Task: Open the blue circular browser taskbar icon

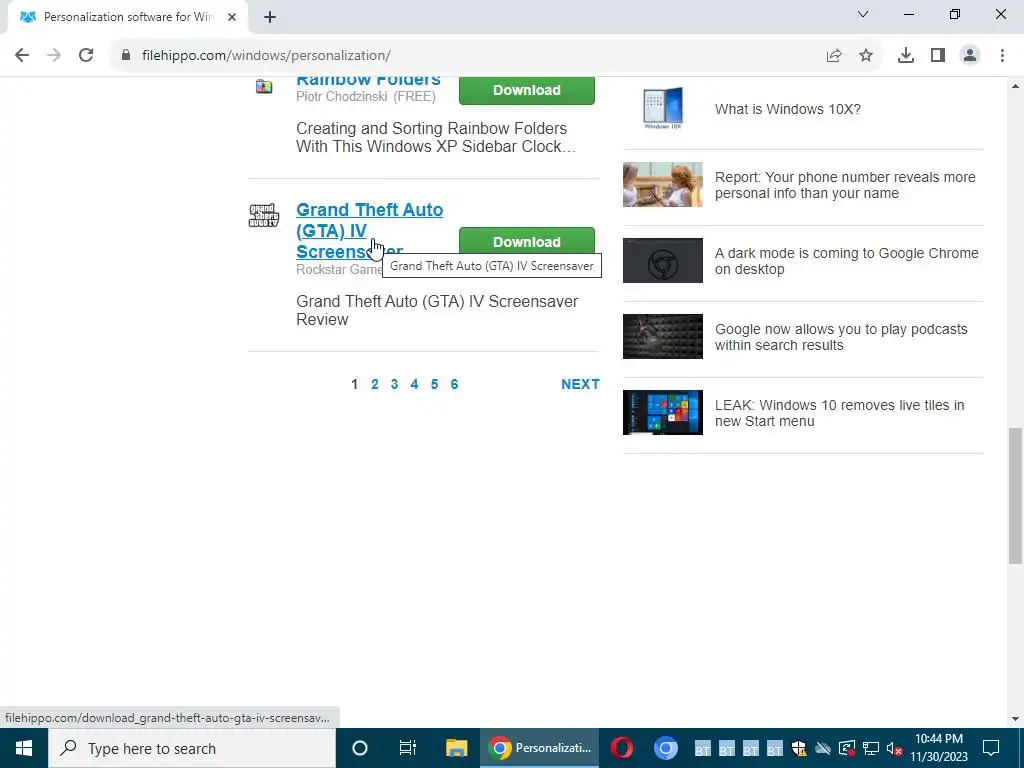Action: click(665, 748)
